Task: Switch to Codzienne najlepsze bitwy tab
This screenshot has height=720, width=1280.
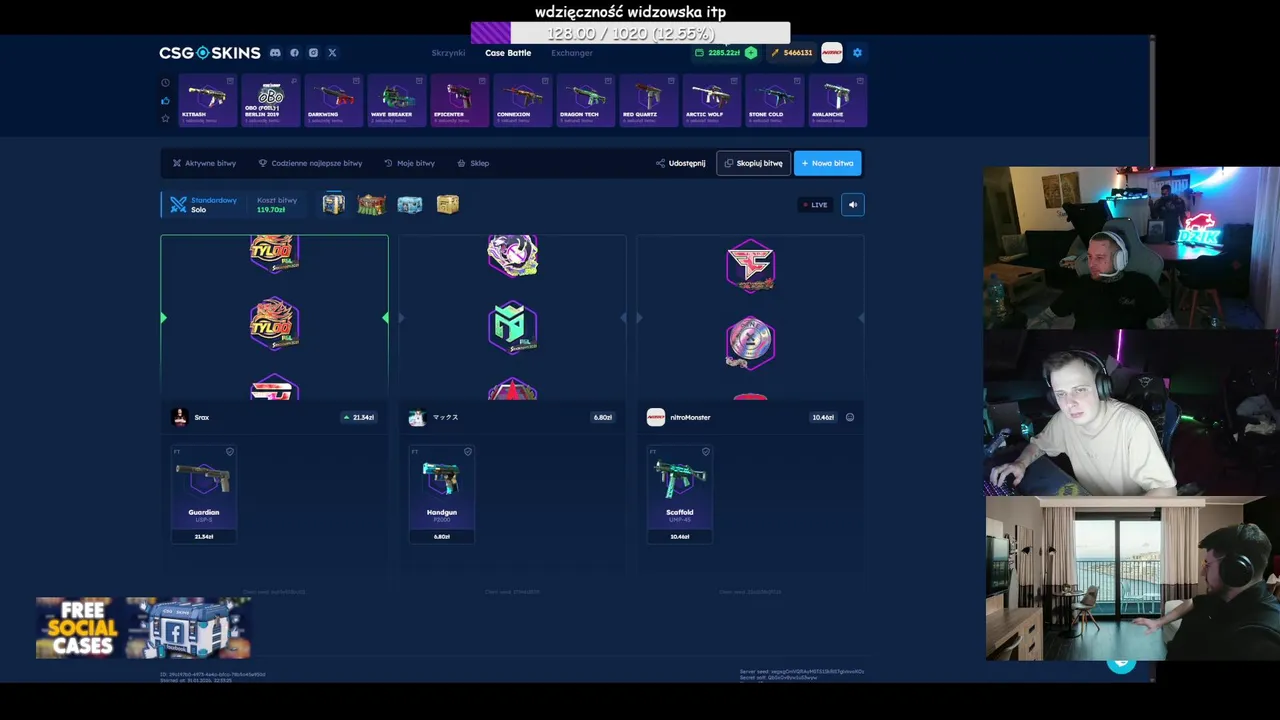Action: (310, 163)
